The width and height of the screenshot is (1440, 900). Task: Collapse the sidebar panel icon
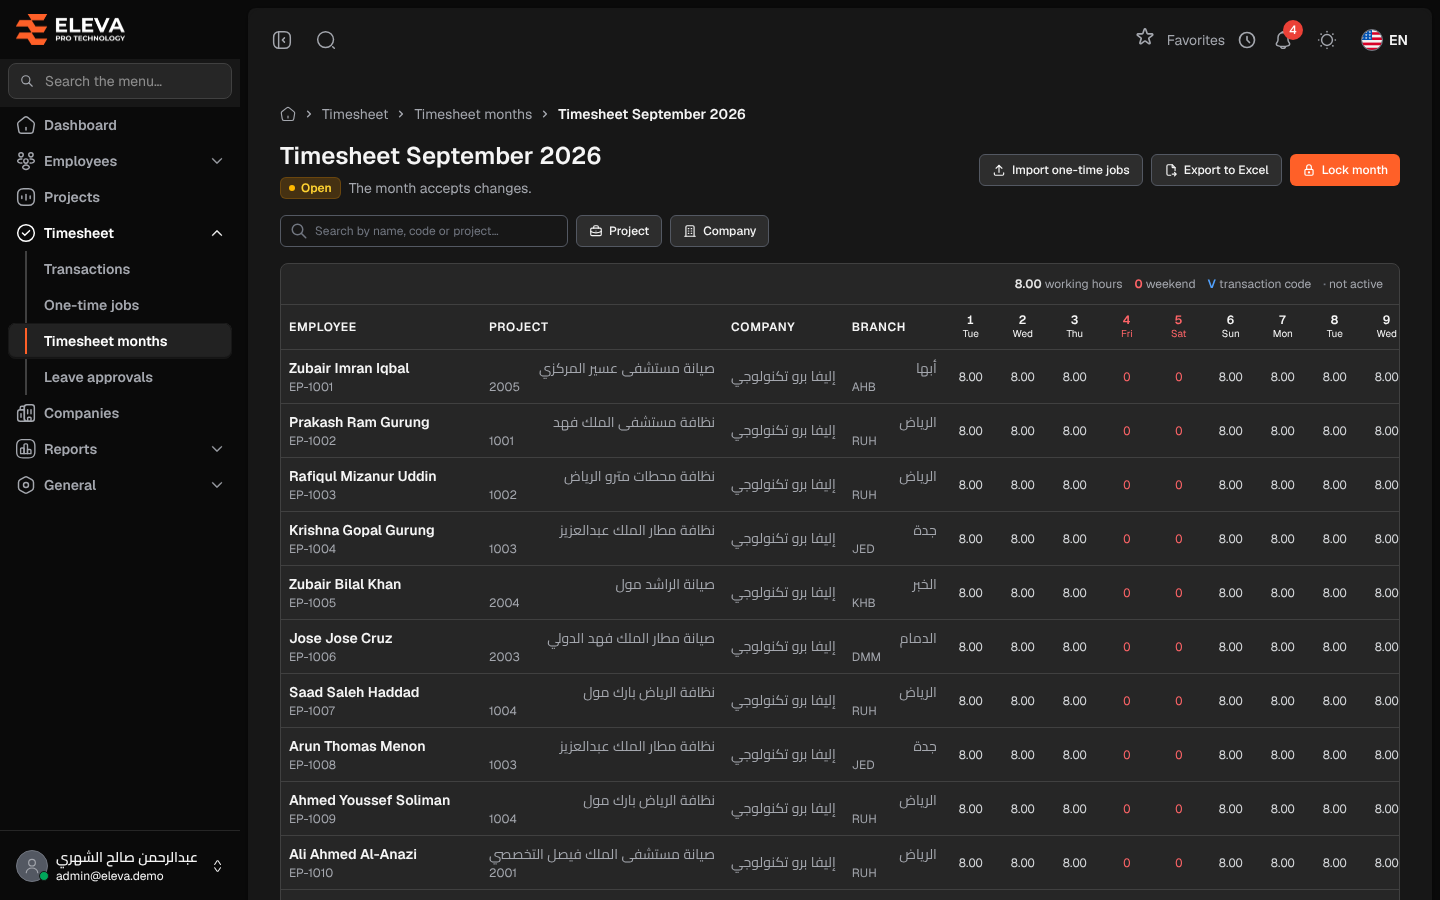282,40
